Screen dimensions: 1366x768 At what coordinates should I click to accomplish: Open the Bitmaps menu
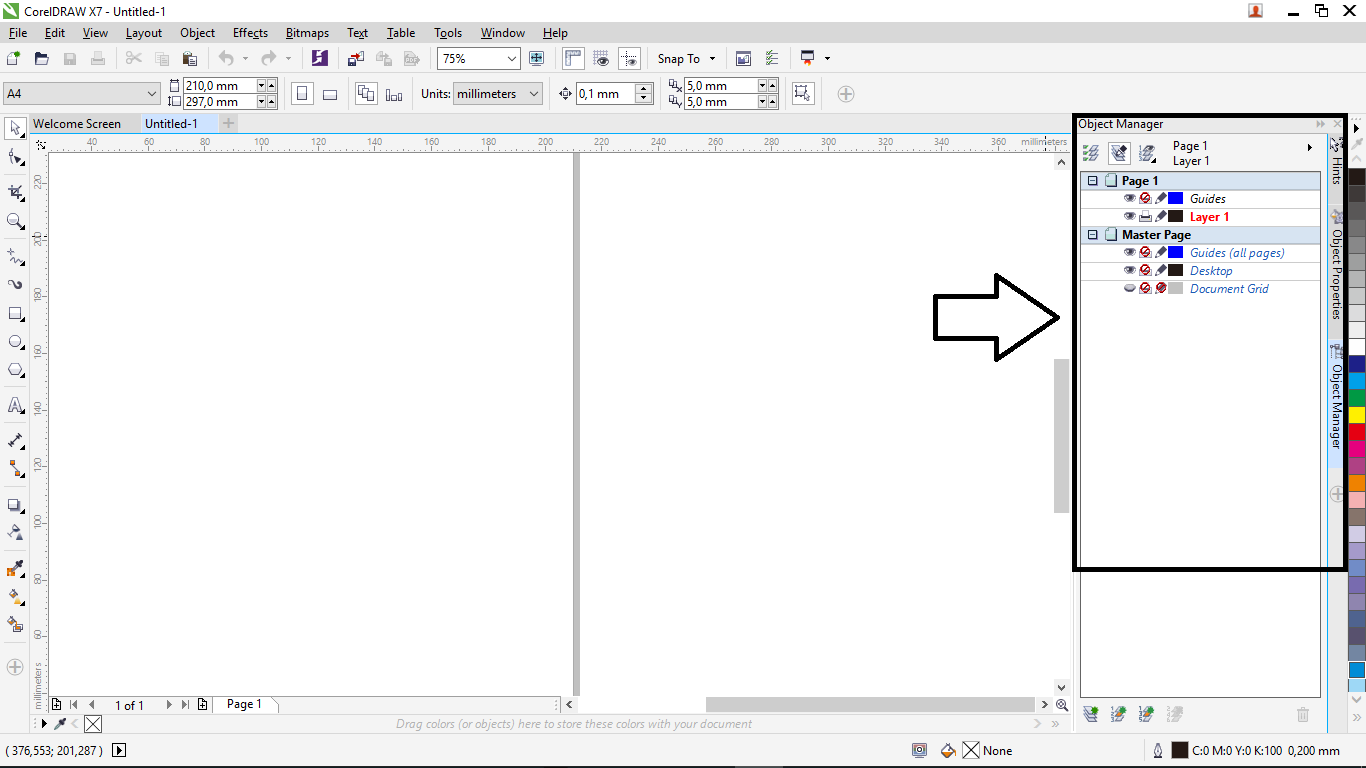tap(306, 32)
